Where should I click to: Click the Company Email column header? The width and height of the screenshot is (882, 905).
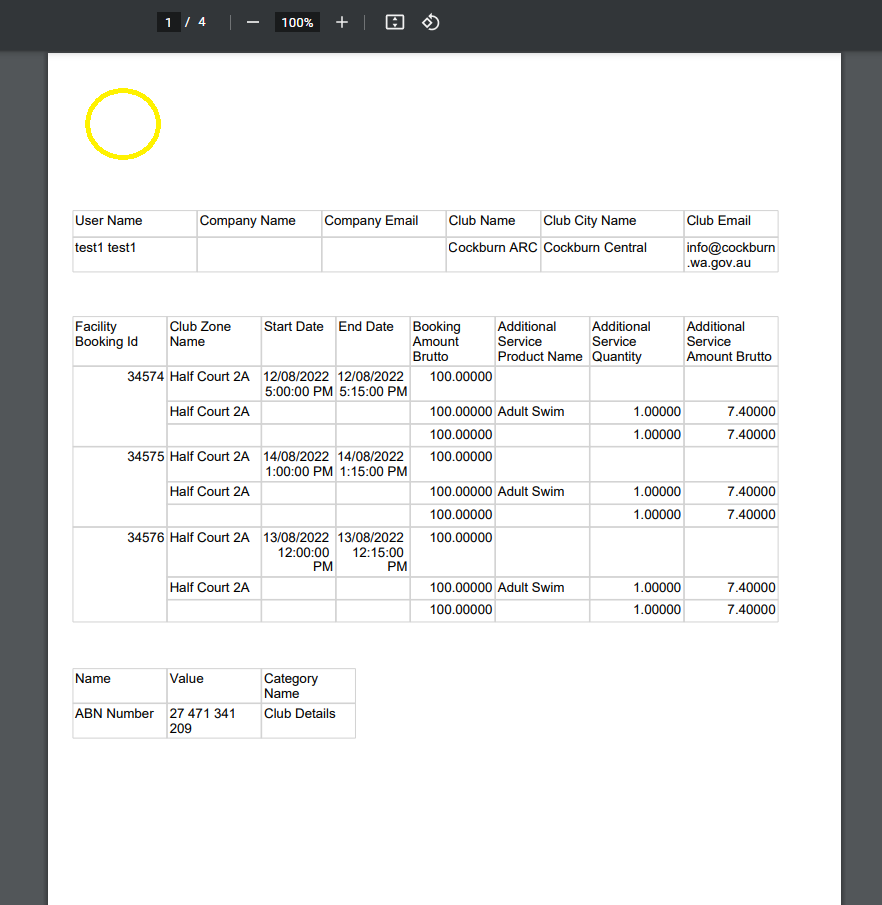point(371,221)
